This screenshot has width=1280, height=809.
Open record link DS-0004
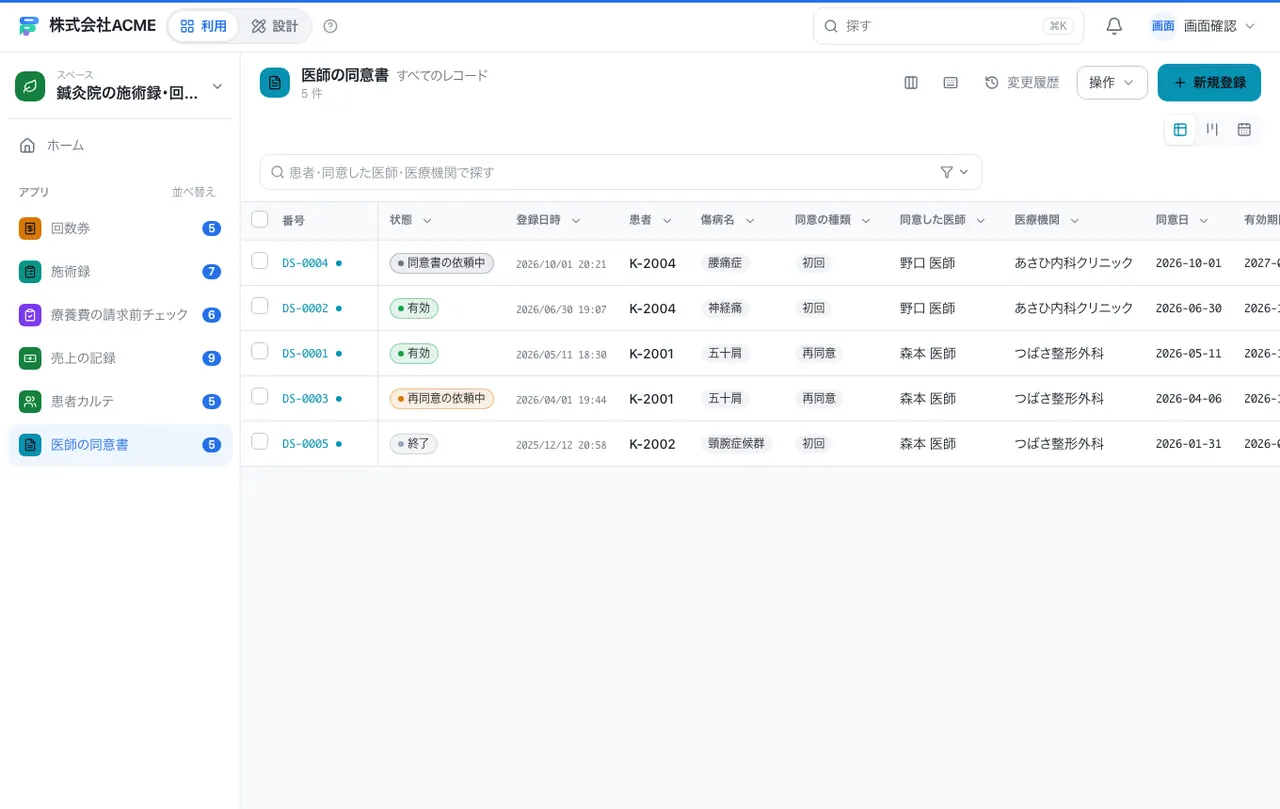tap(305, 264)
